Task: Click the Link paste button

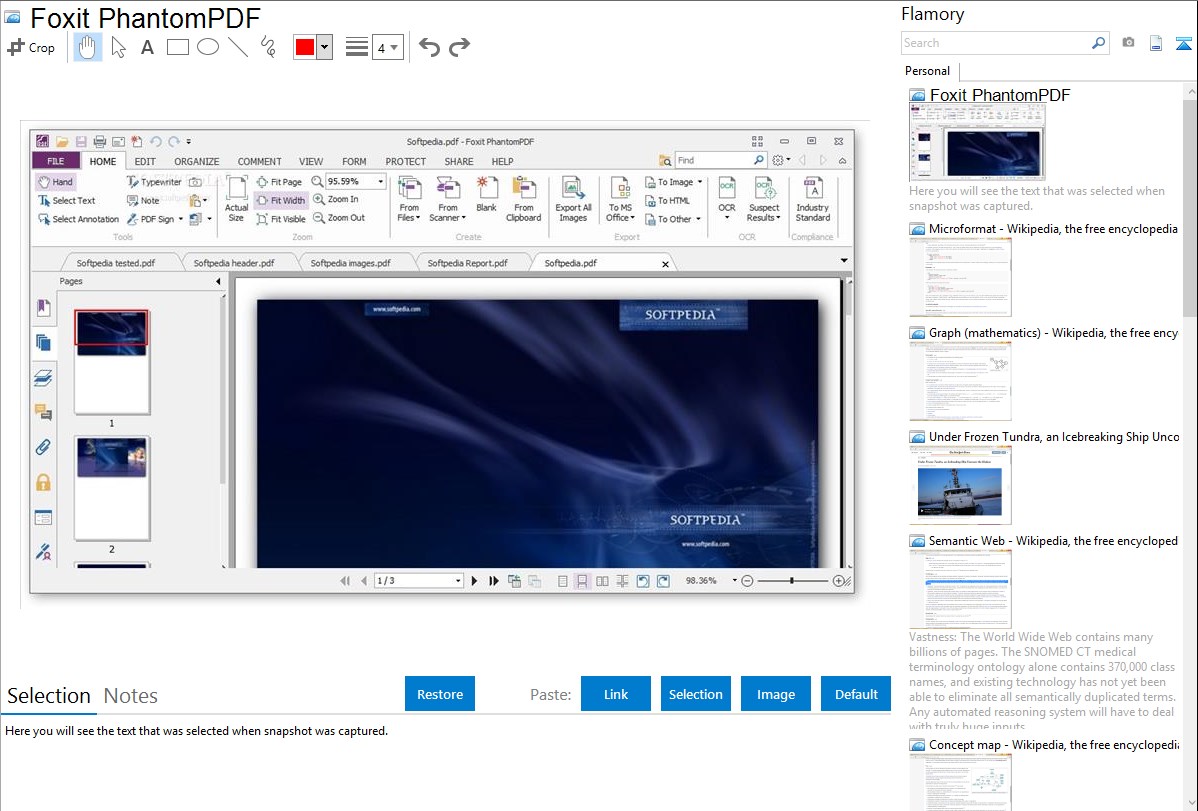Action: point(616,694)
